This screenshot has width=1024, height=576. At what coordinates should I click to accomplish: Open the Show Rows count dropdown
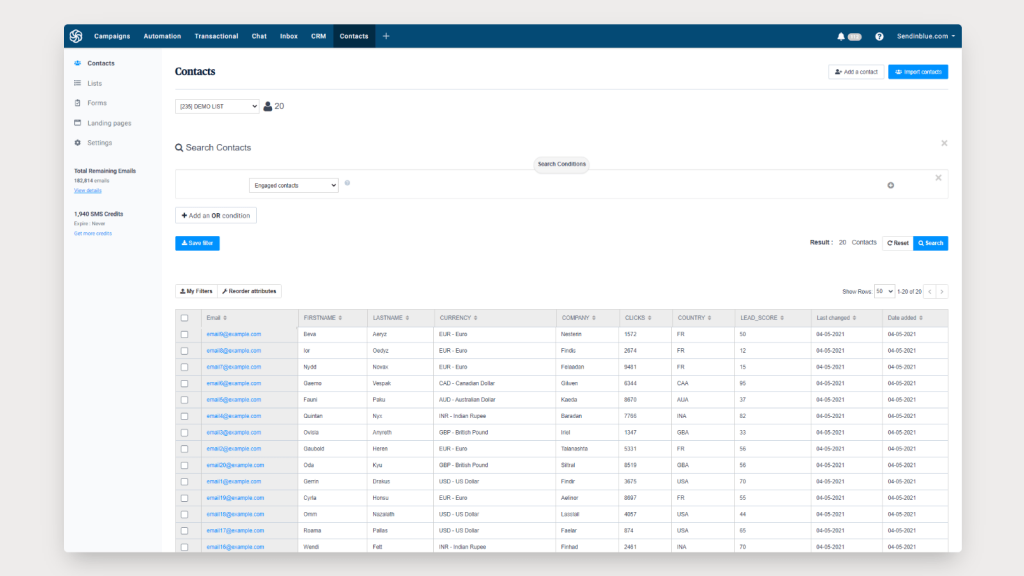(x=884, y=292)
